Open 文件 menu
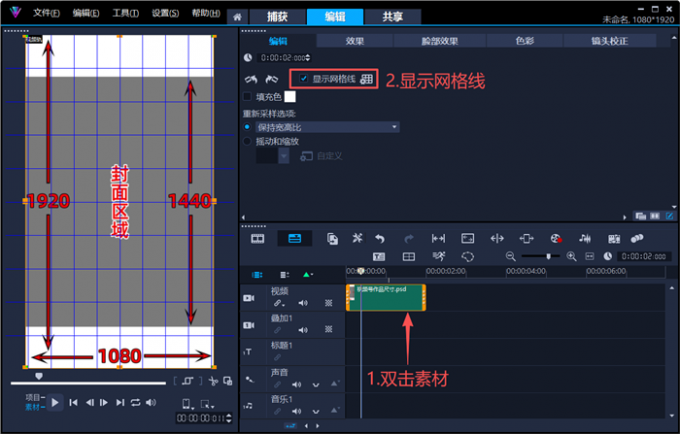This screenshot has height=434, width=680. point(46,13)
